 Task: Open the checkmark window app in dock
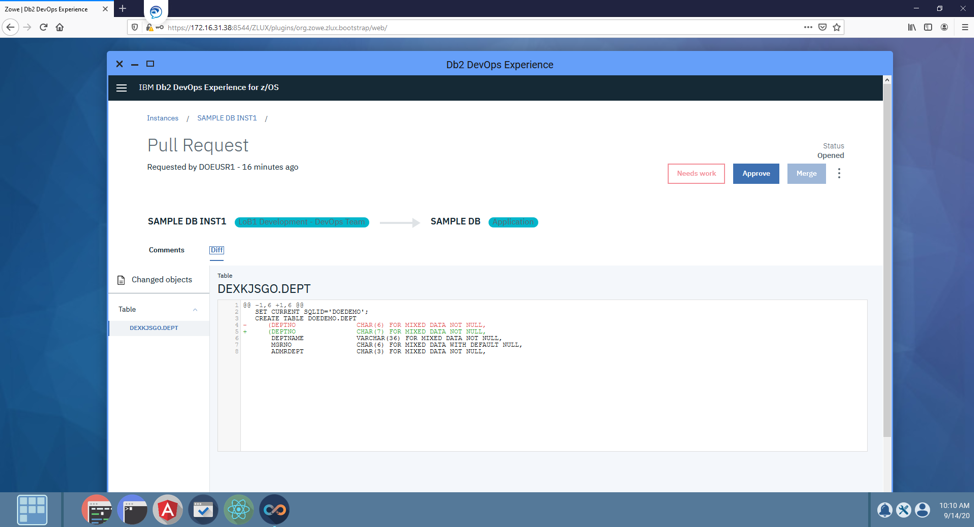203,510
